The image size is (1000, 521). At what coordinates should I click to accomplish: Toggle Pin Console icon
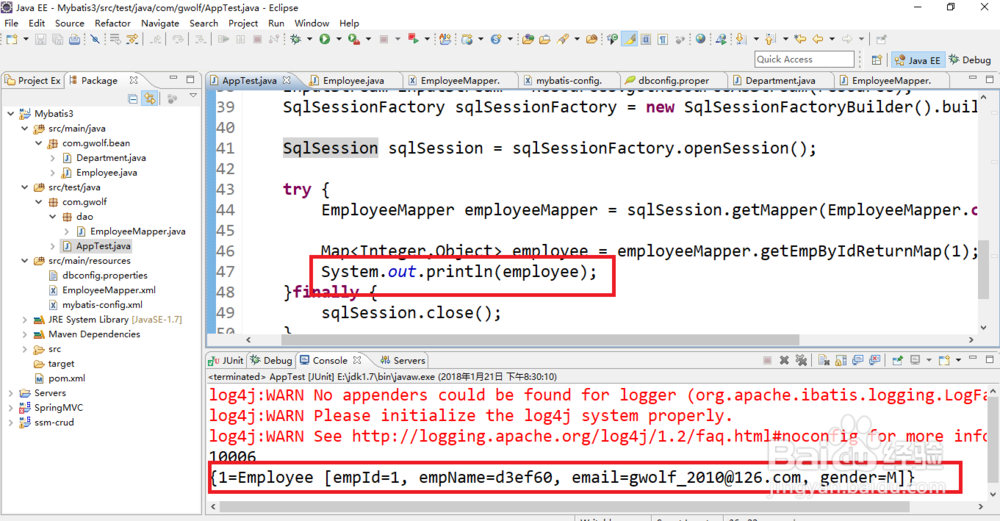[897, 360]
